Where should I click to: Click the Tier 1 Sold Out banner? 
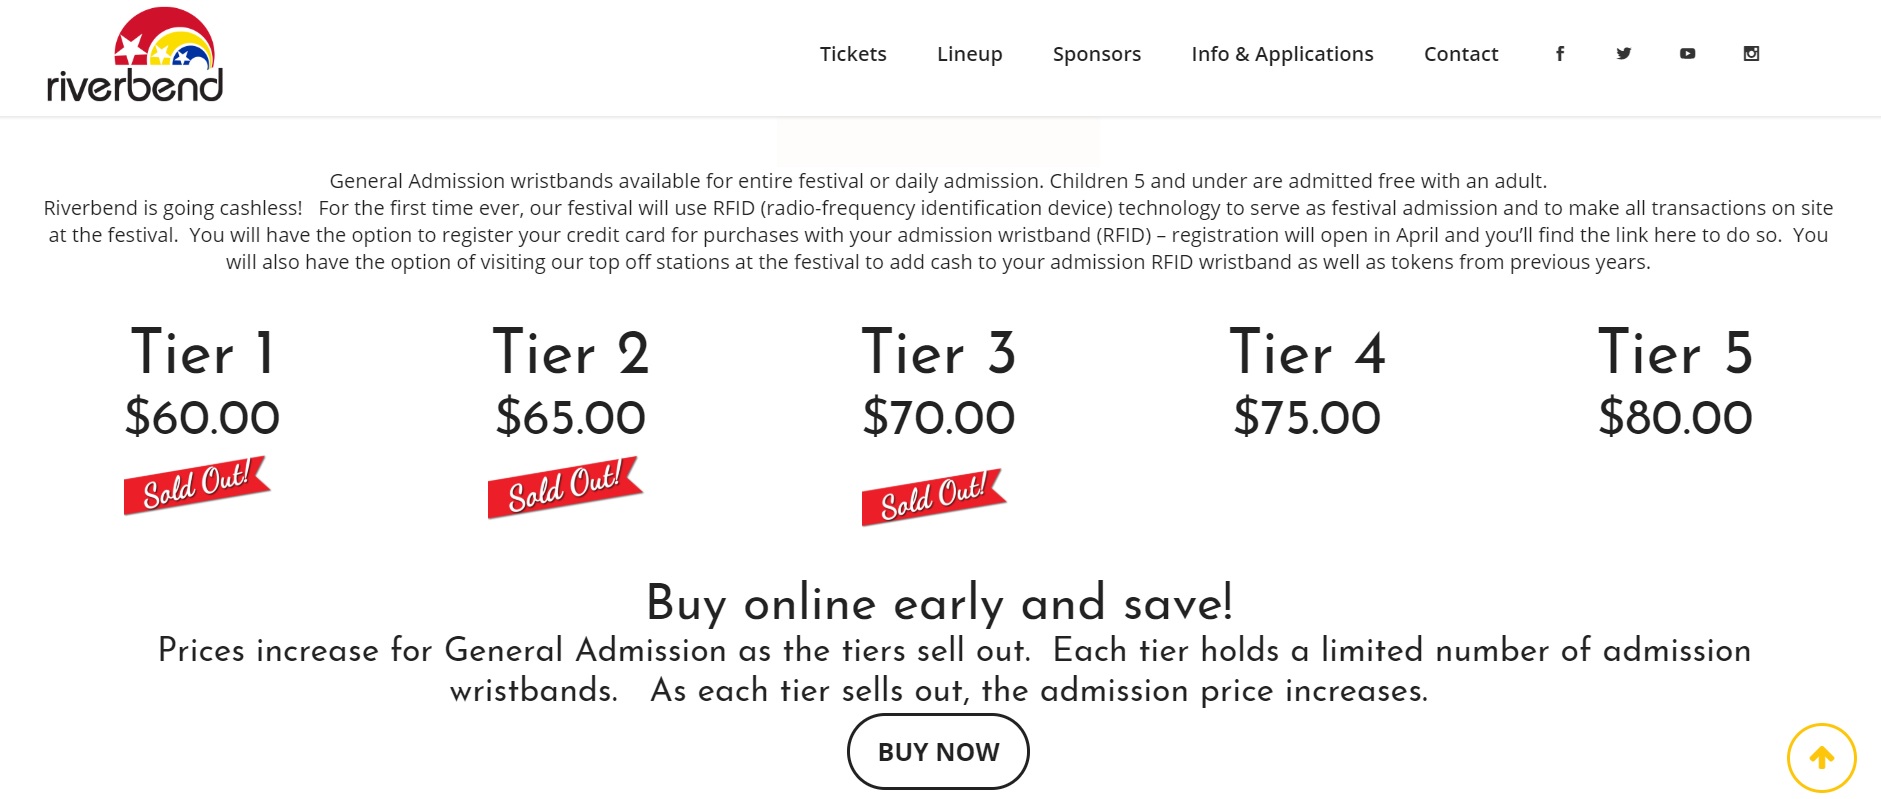(x=196, y=485)
